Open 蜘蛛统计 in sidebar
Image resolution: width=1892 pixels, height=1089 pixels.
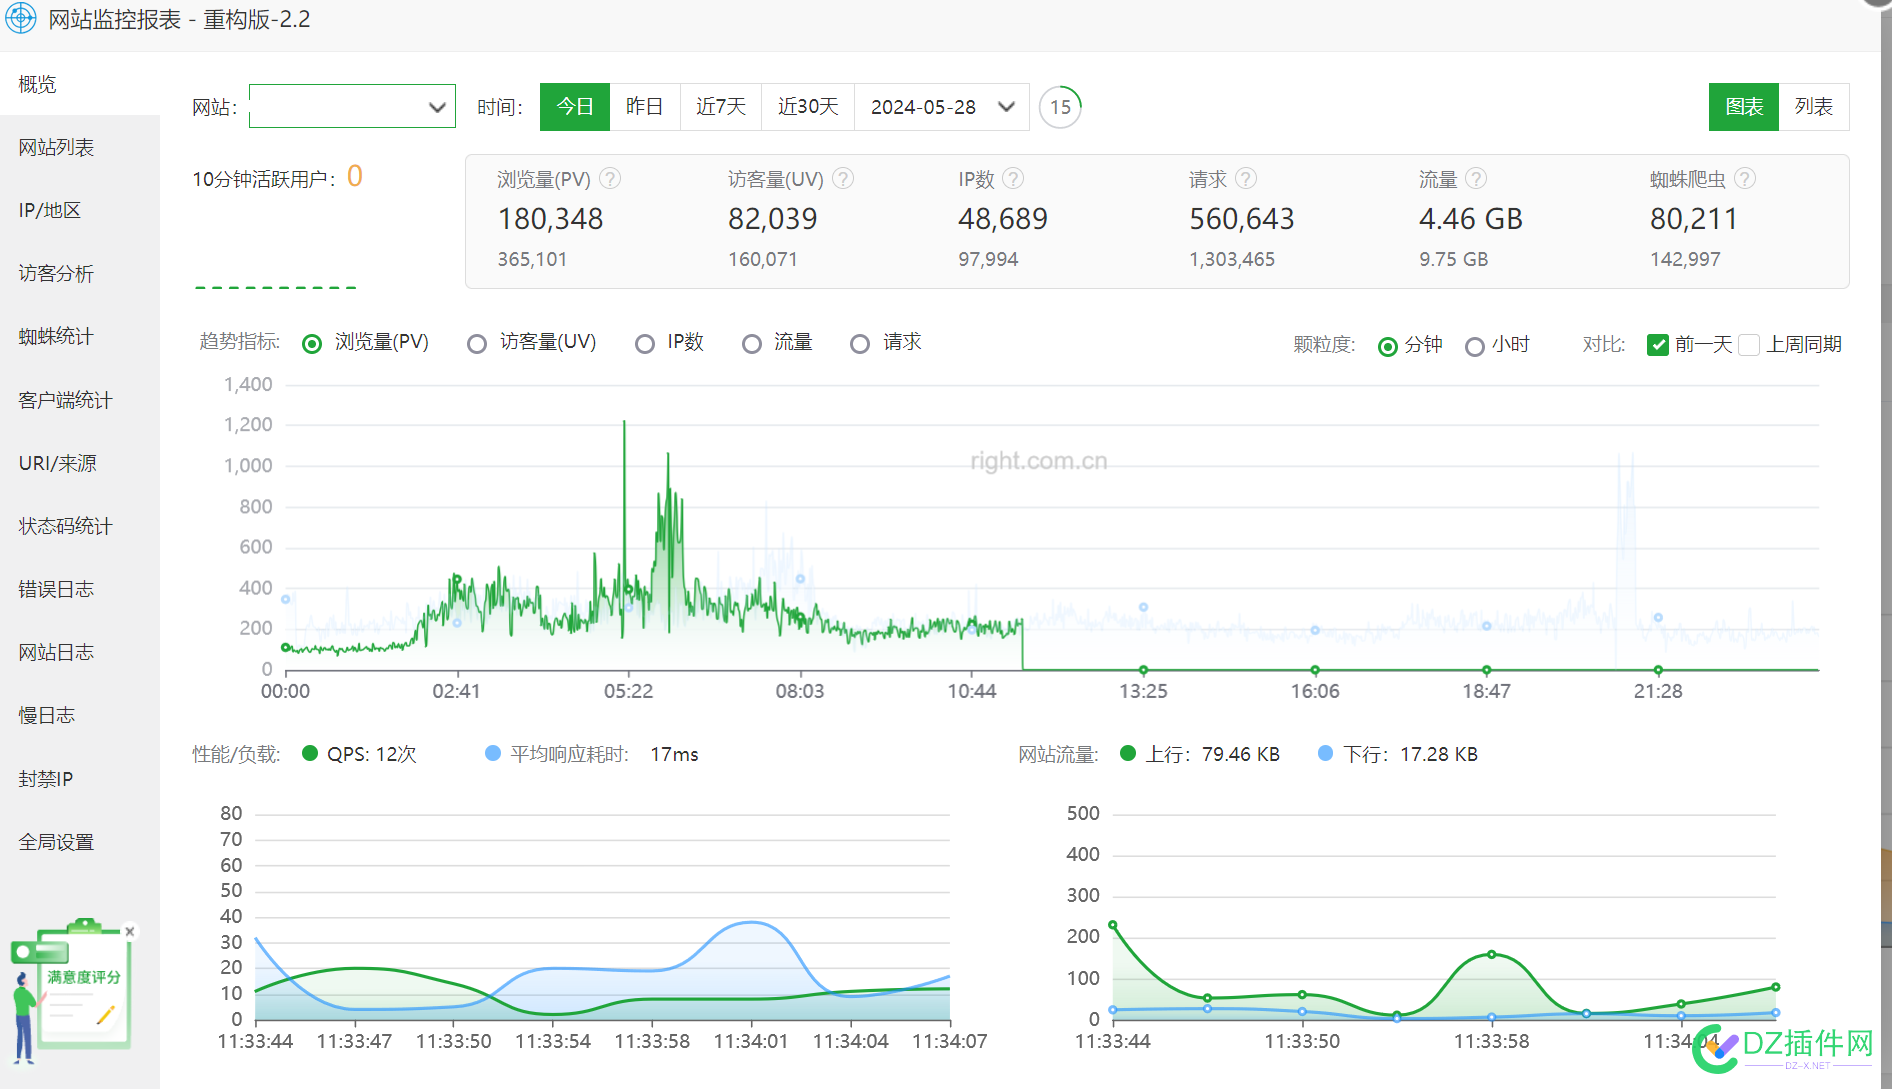[80, 336]
